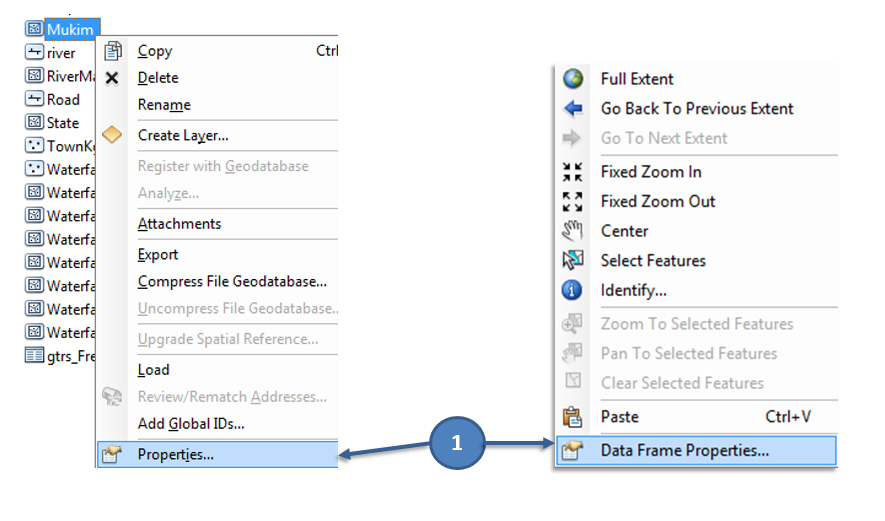Click the Paste clipboard icon

[x=573, y=417]
